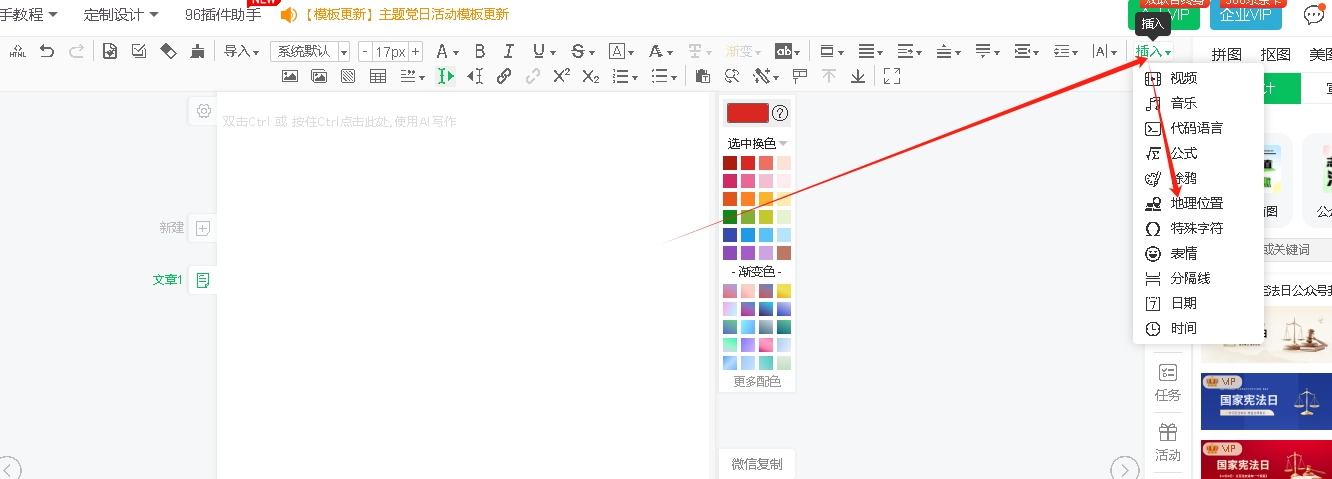1332x479 pixels.
Task: Toggle the green text direction button
Action: tap(445, 76)
